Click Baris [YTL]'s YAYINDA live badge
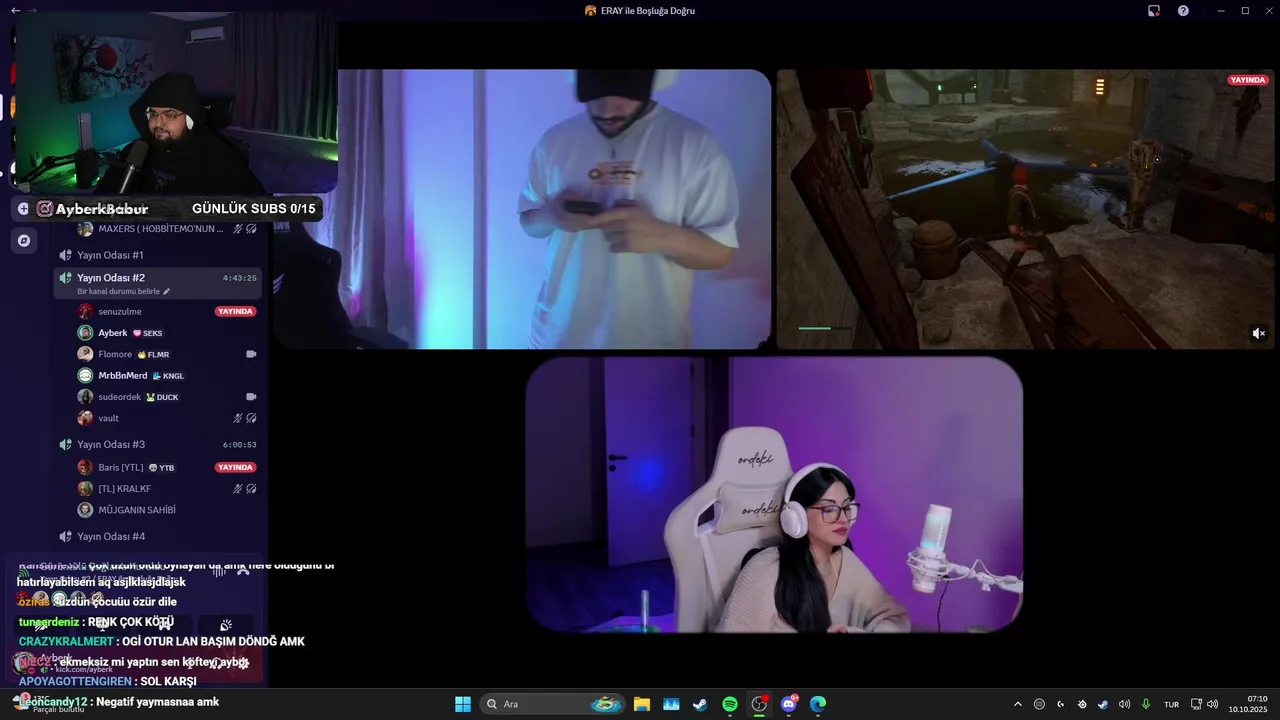Image resolution: width=1280 pixels, height=720 pixels. (235, 467)
